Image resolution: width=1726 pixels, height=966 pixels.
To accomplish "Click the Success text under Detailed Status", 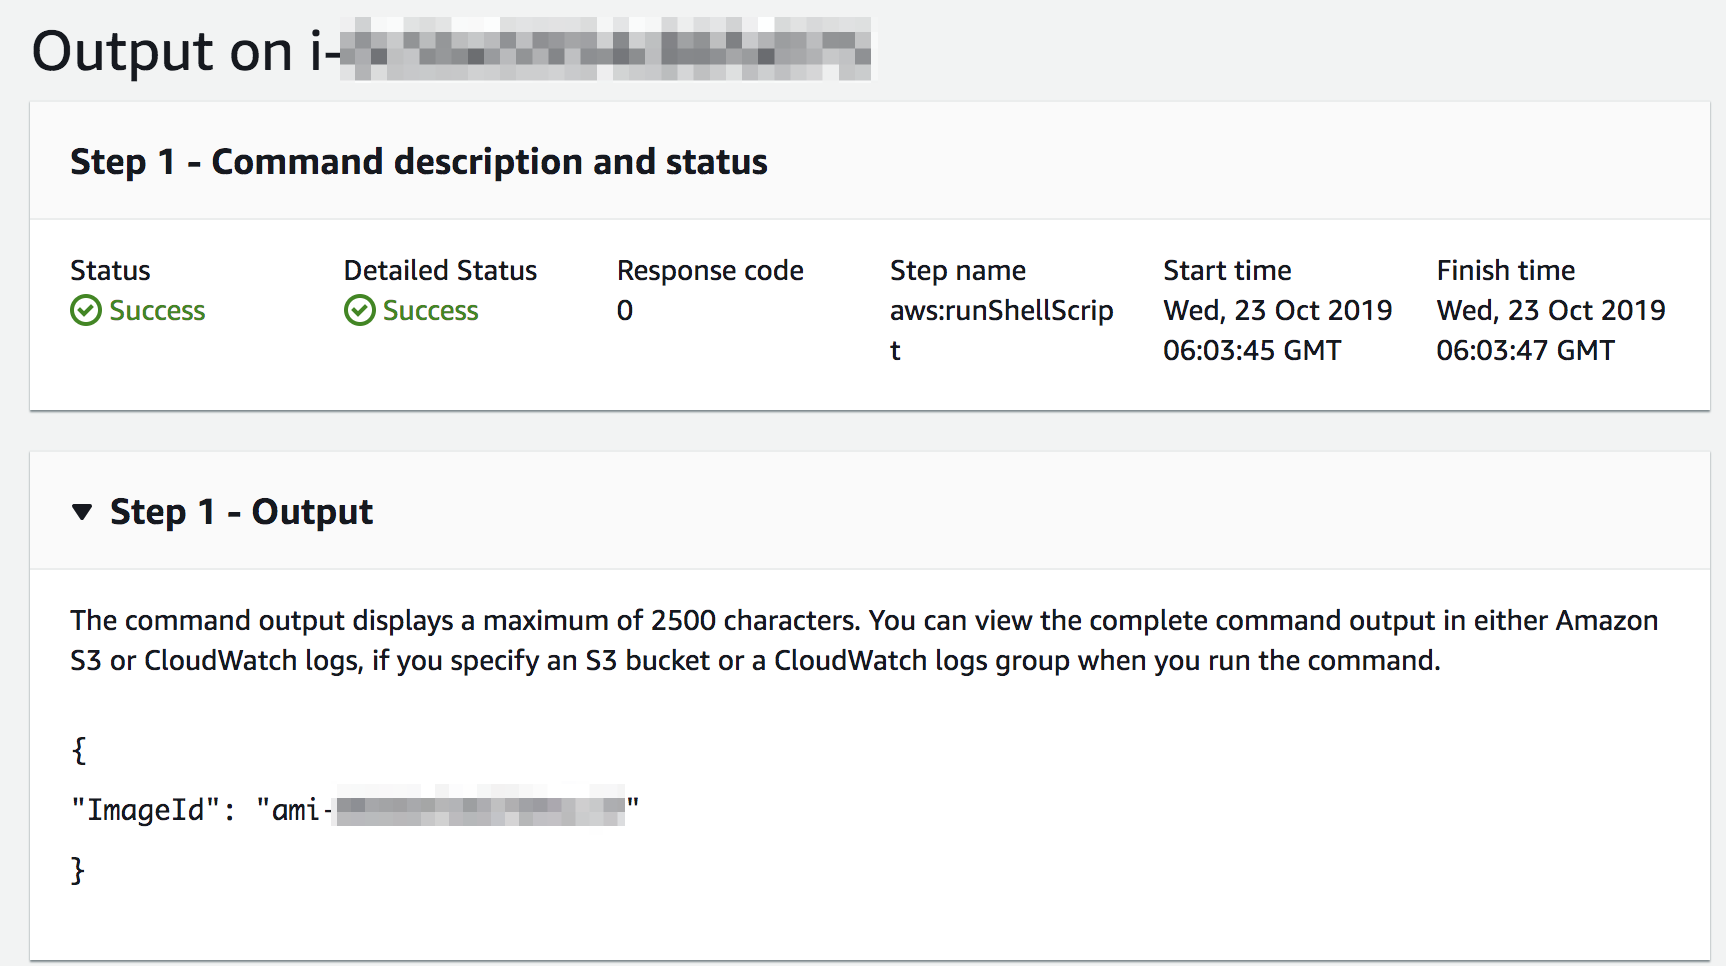I will click(x=430, y=311).
